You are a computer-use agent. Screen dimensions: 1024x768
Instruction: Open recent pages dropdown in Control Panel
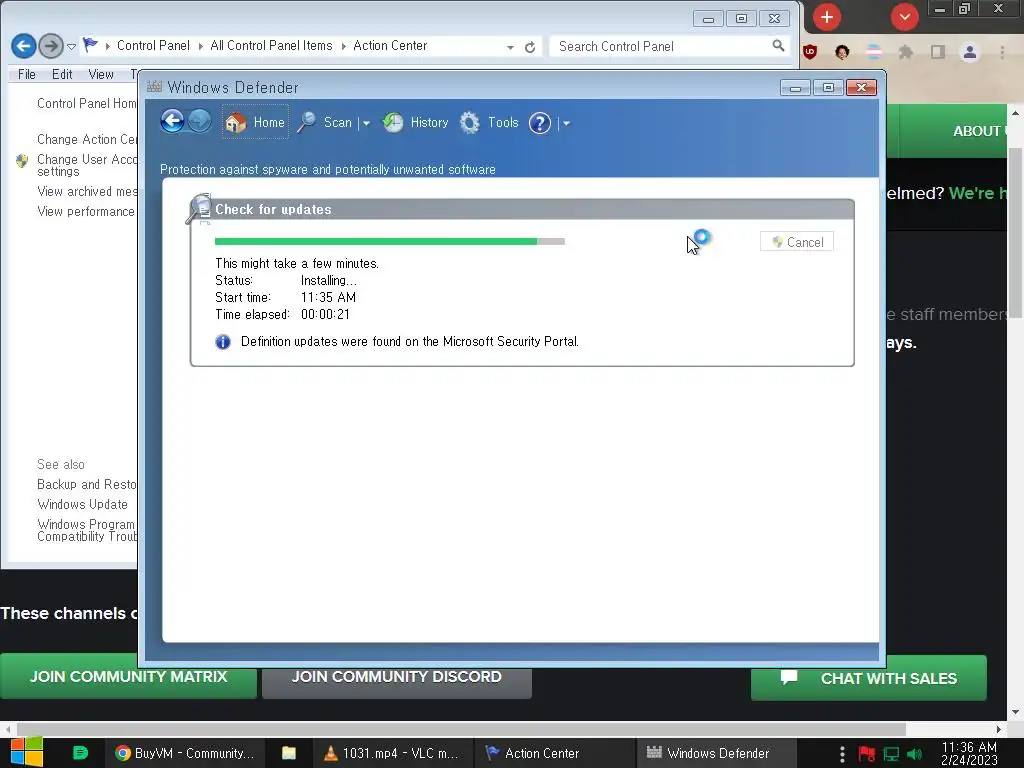point(71,46)
